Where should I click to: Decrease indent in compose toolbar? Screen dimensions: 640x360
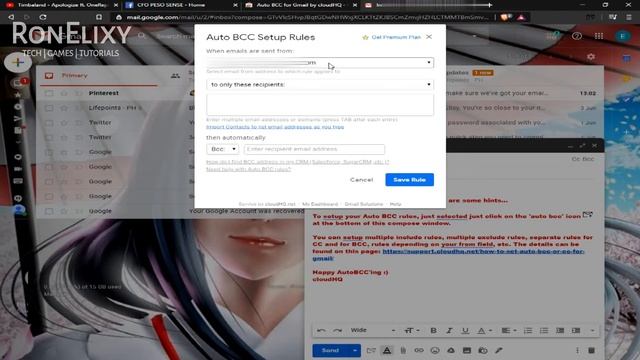[x=560, y=330]
